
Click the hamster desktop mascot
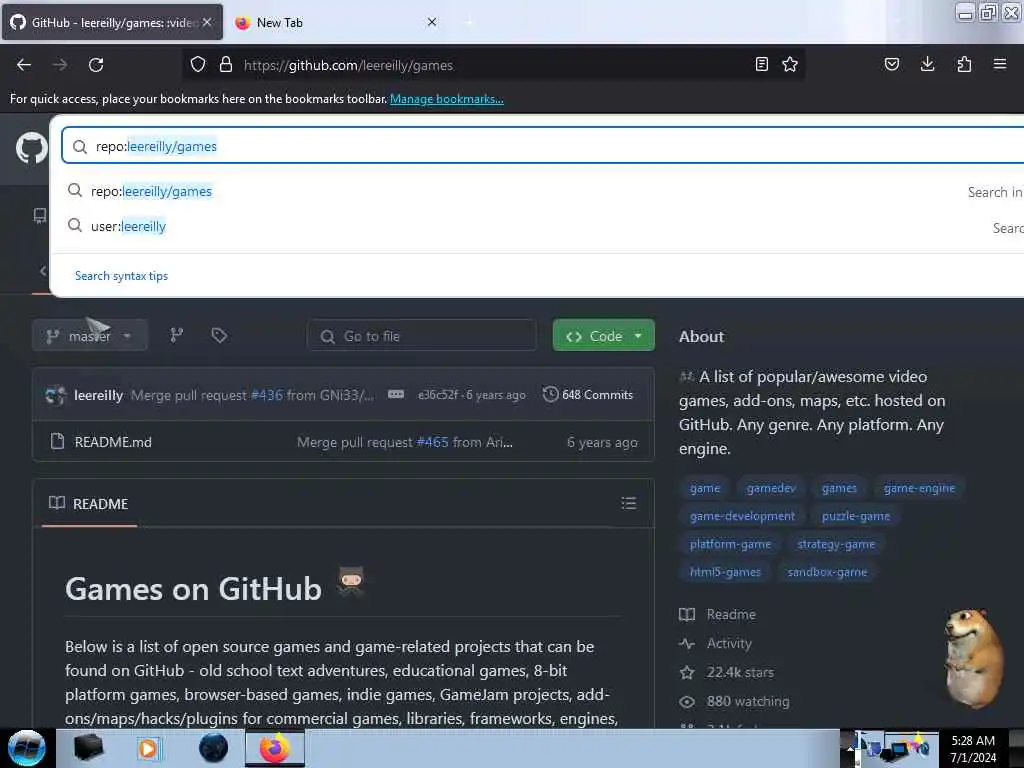tap(974, 657)
